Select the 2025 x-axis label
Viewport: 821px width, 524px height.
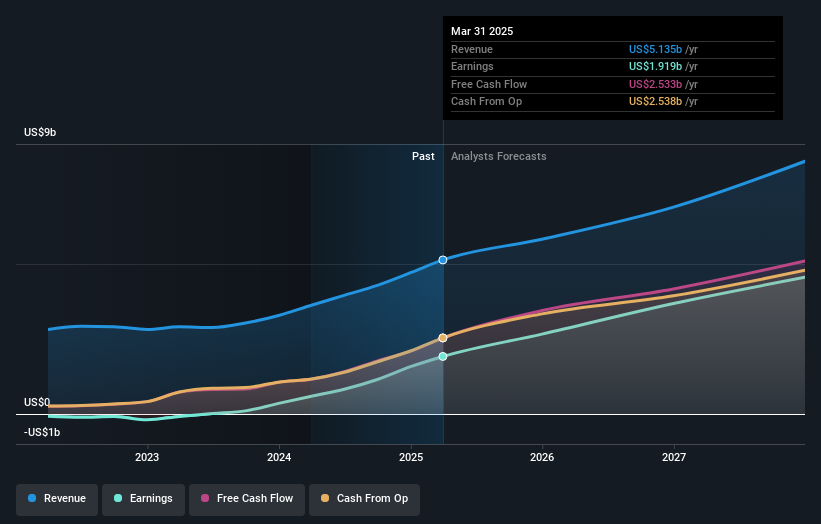pyautogui.click(x=411, y=457)
